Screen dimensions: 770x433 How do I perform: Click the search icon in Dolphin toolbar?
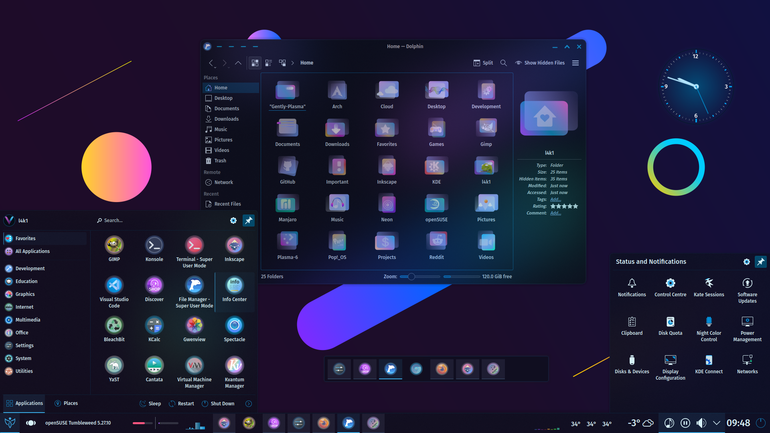coord(503,63)
